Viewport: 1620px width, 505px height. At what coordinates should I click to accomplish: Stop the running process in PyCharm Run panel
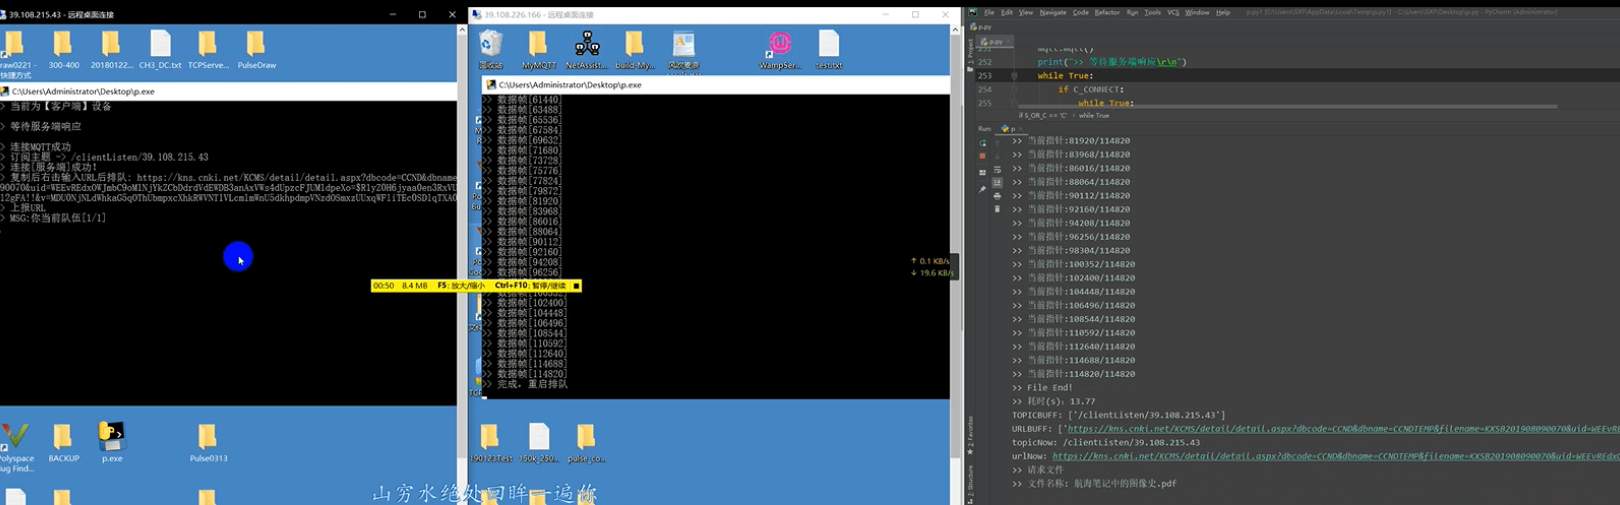coord(983,156)
